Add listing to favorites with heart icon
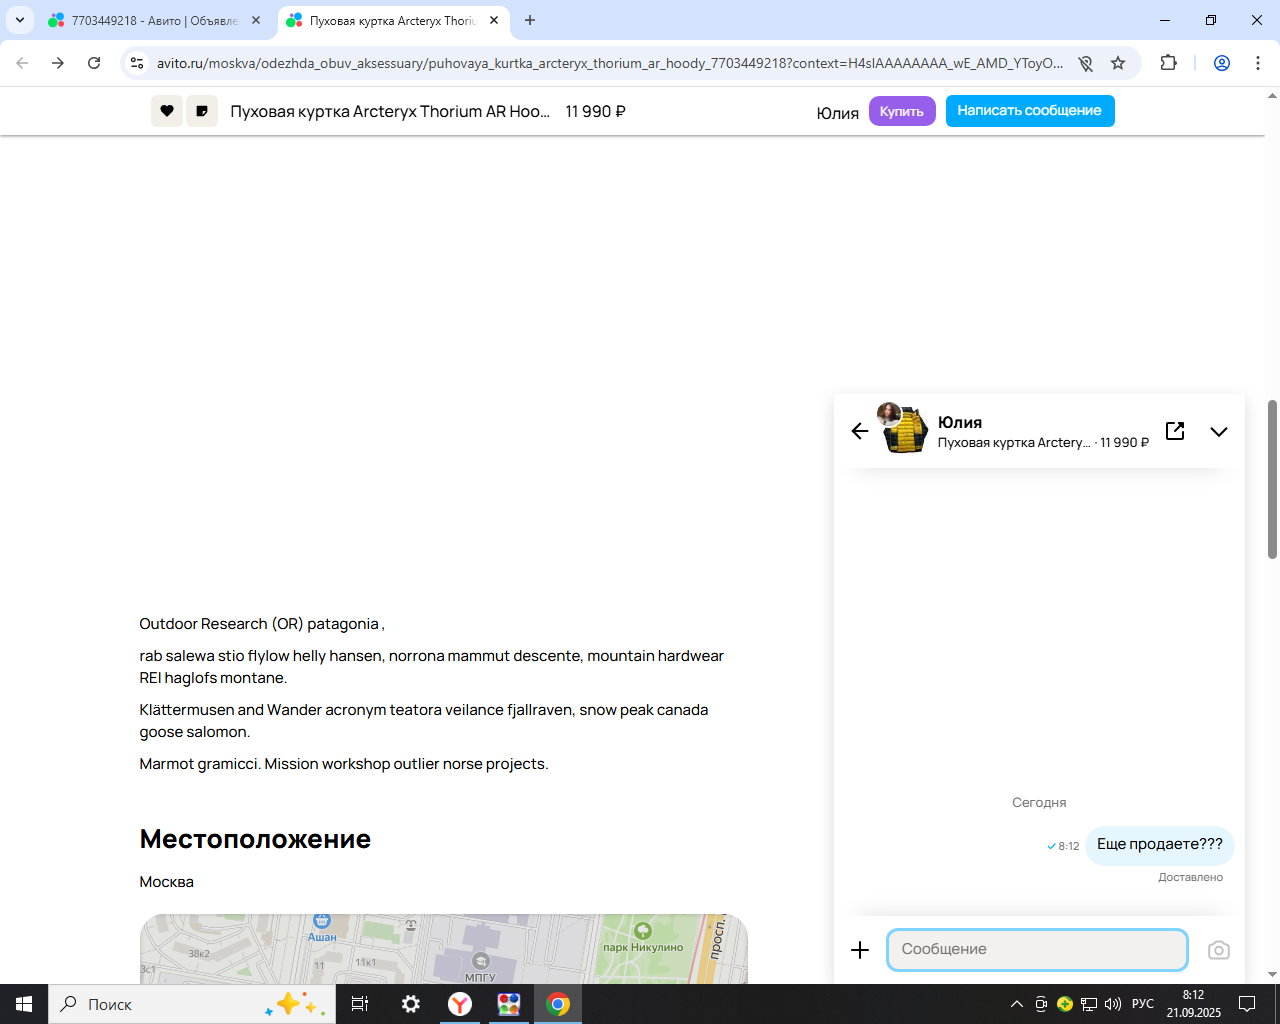This screenshot has width=1280, height=1024. pyautogui.click(x=167, y=111)
